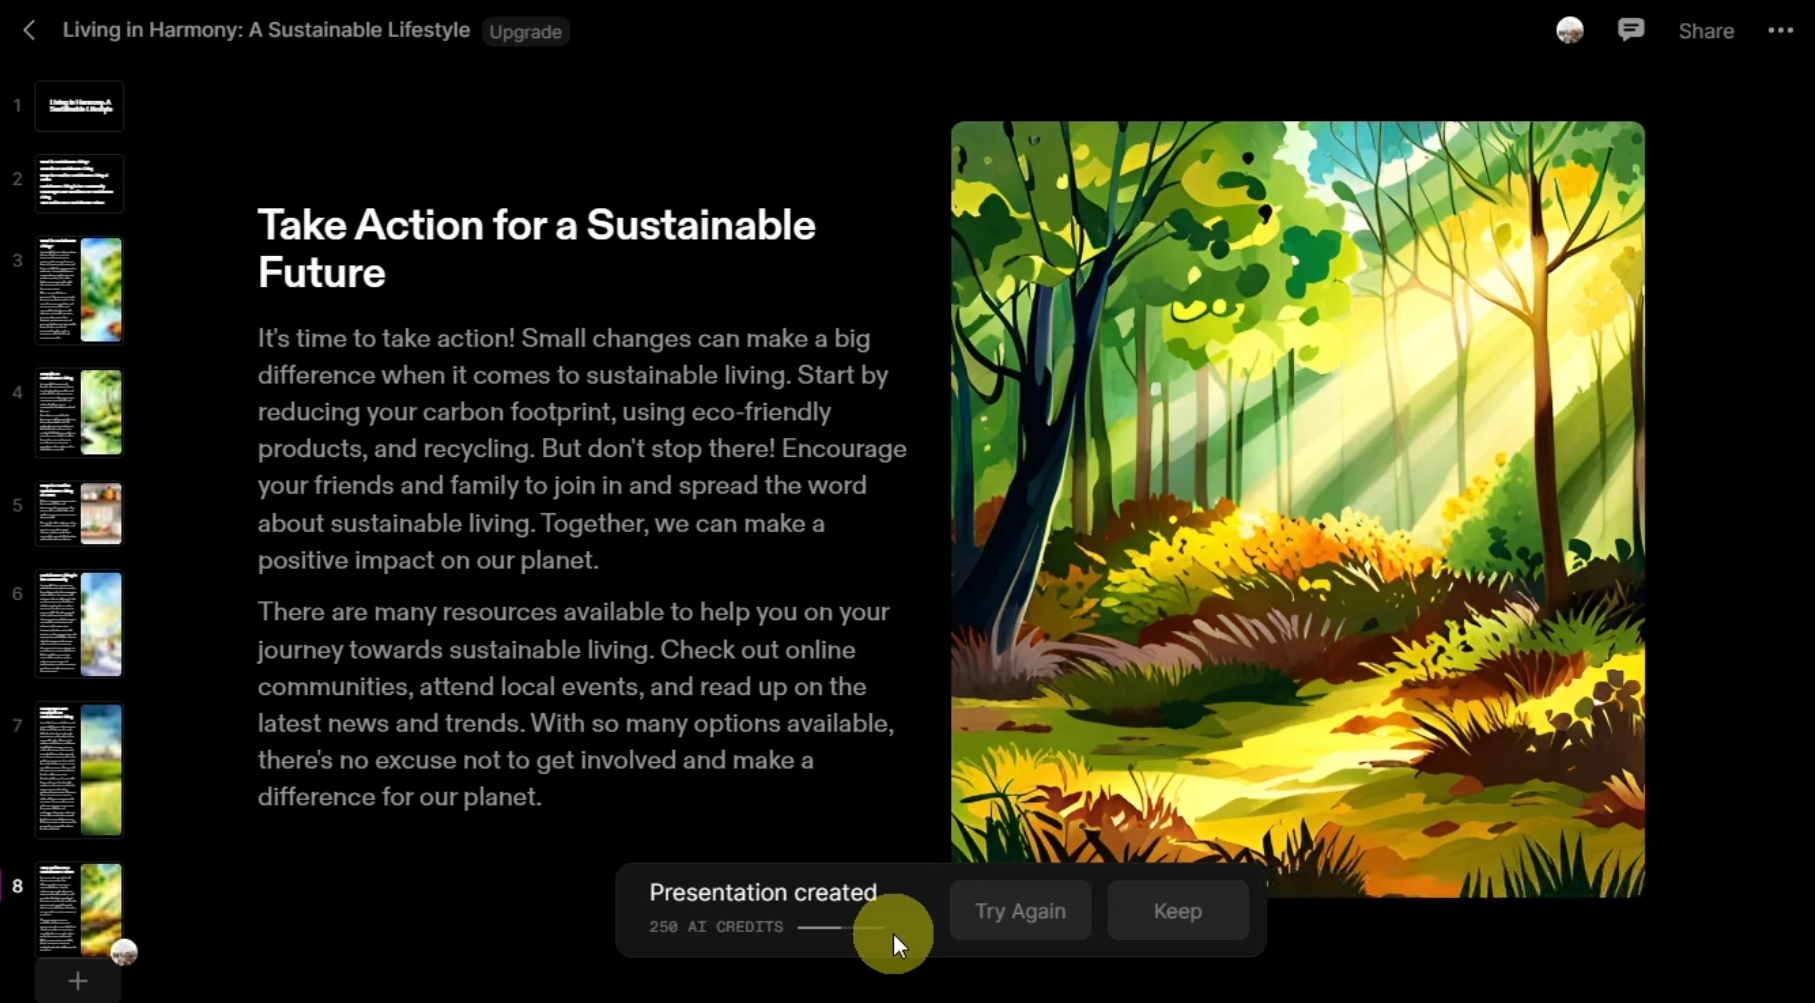
Task: Open slide 7 thumbnail
Action: (79, 769)
